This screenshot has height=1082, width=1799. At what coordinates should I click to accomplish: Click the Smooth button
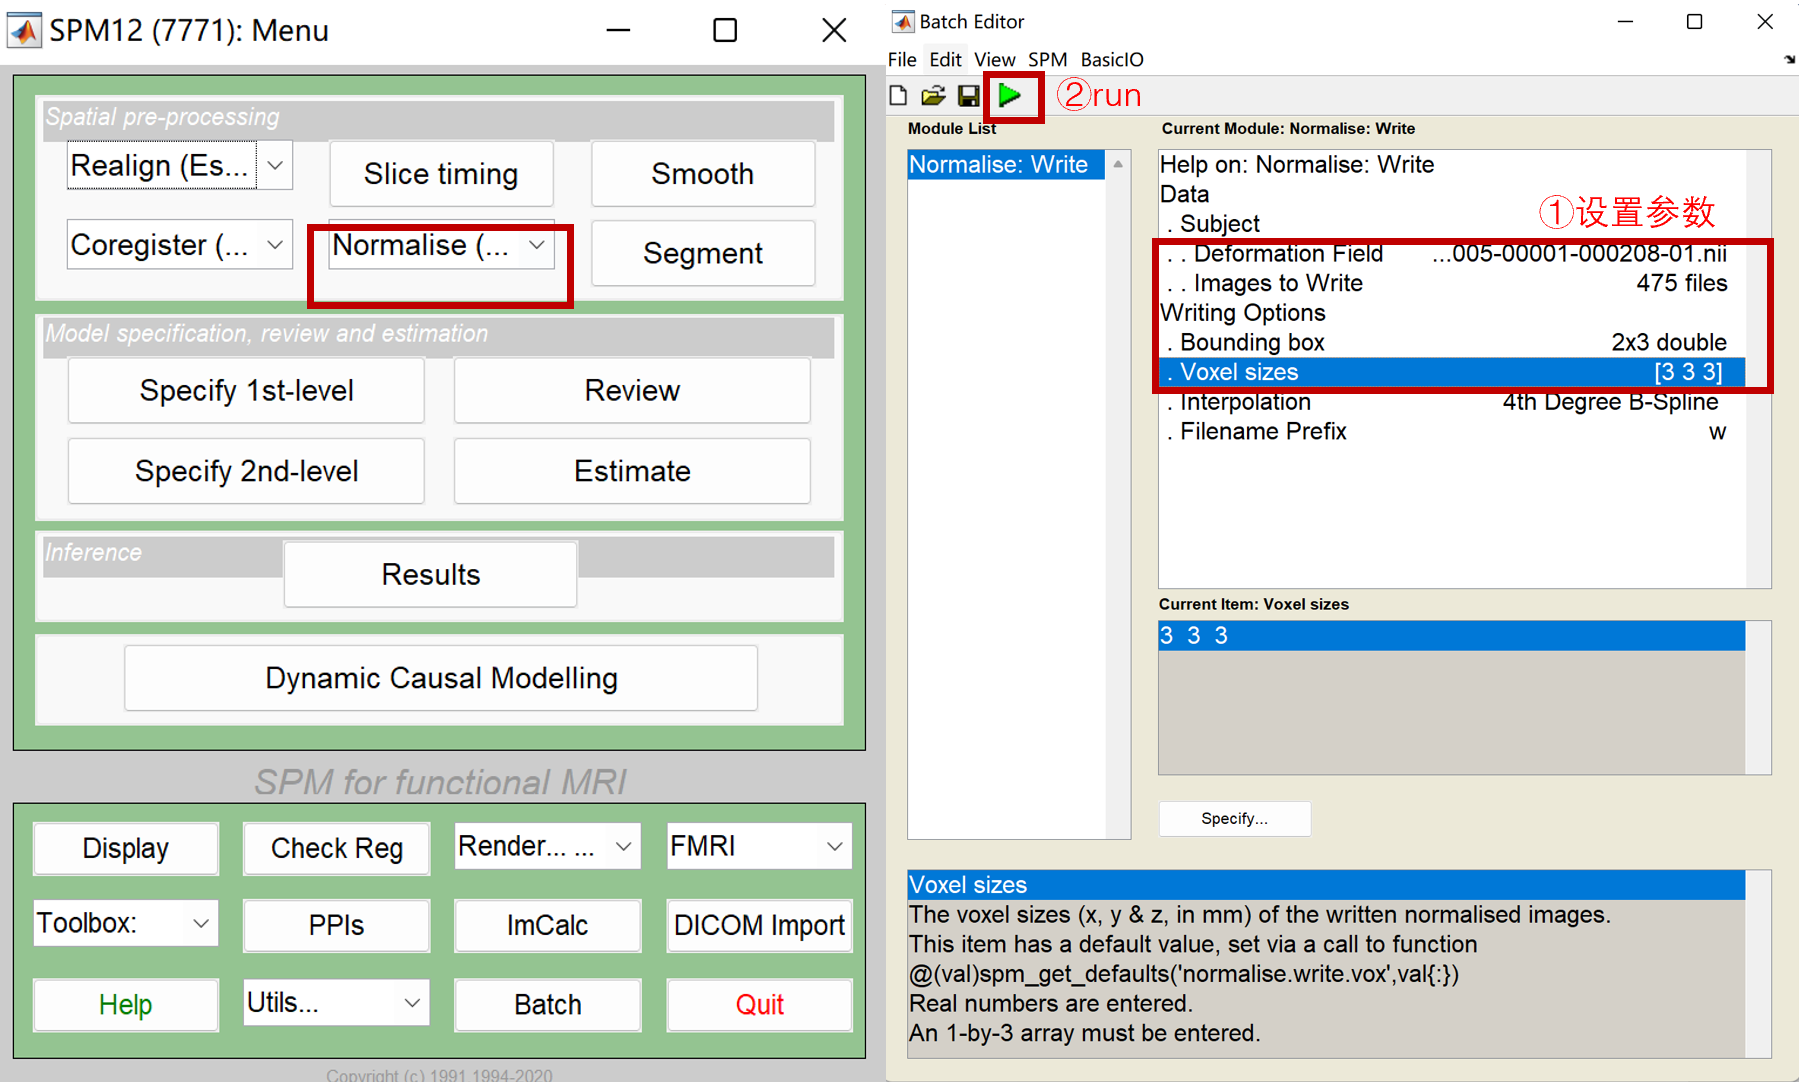click(x=703, y=174)
